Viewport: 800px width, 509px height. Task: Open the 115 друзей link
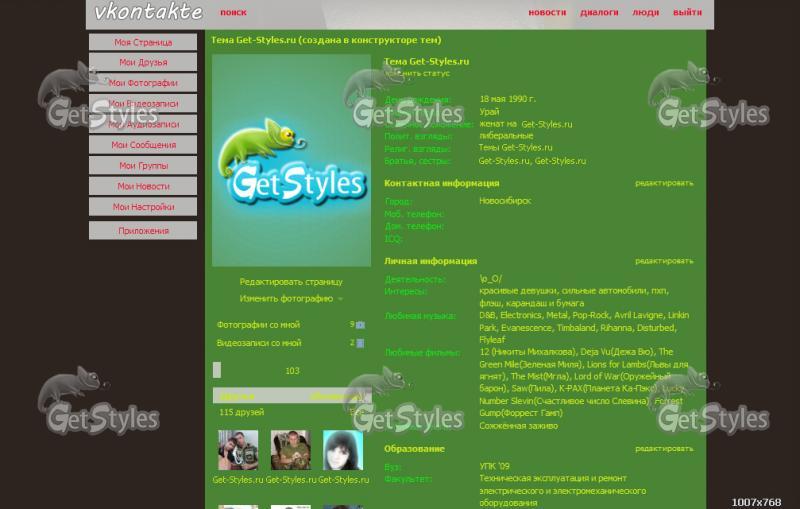click(x=242, y=412)
